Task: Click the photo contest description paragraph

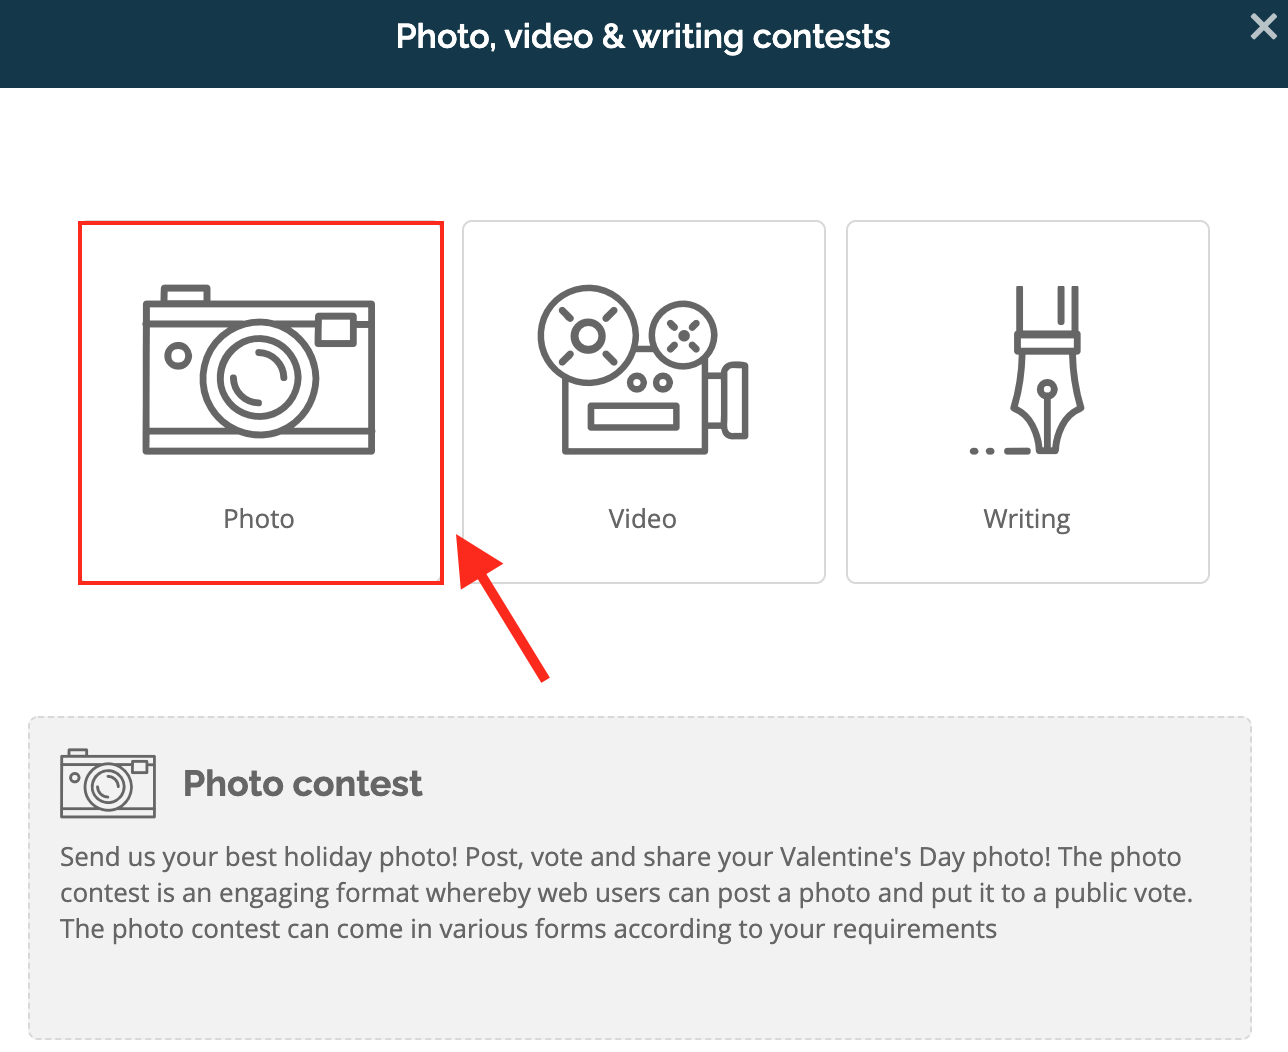Action: click(x=627, y=893)
